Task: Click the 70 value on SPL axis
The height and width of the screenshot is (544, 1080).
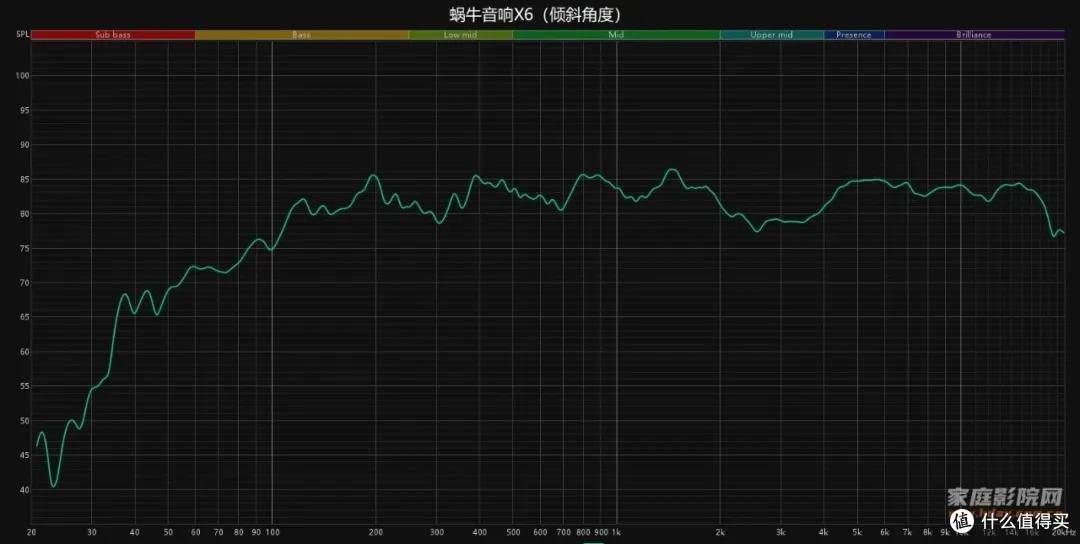Action: (x=25, y=283)
